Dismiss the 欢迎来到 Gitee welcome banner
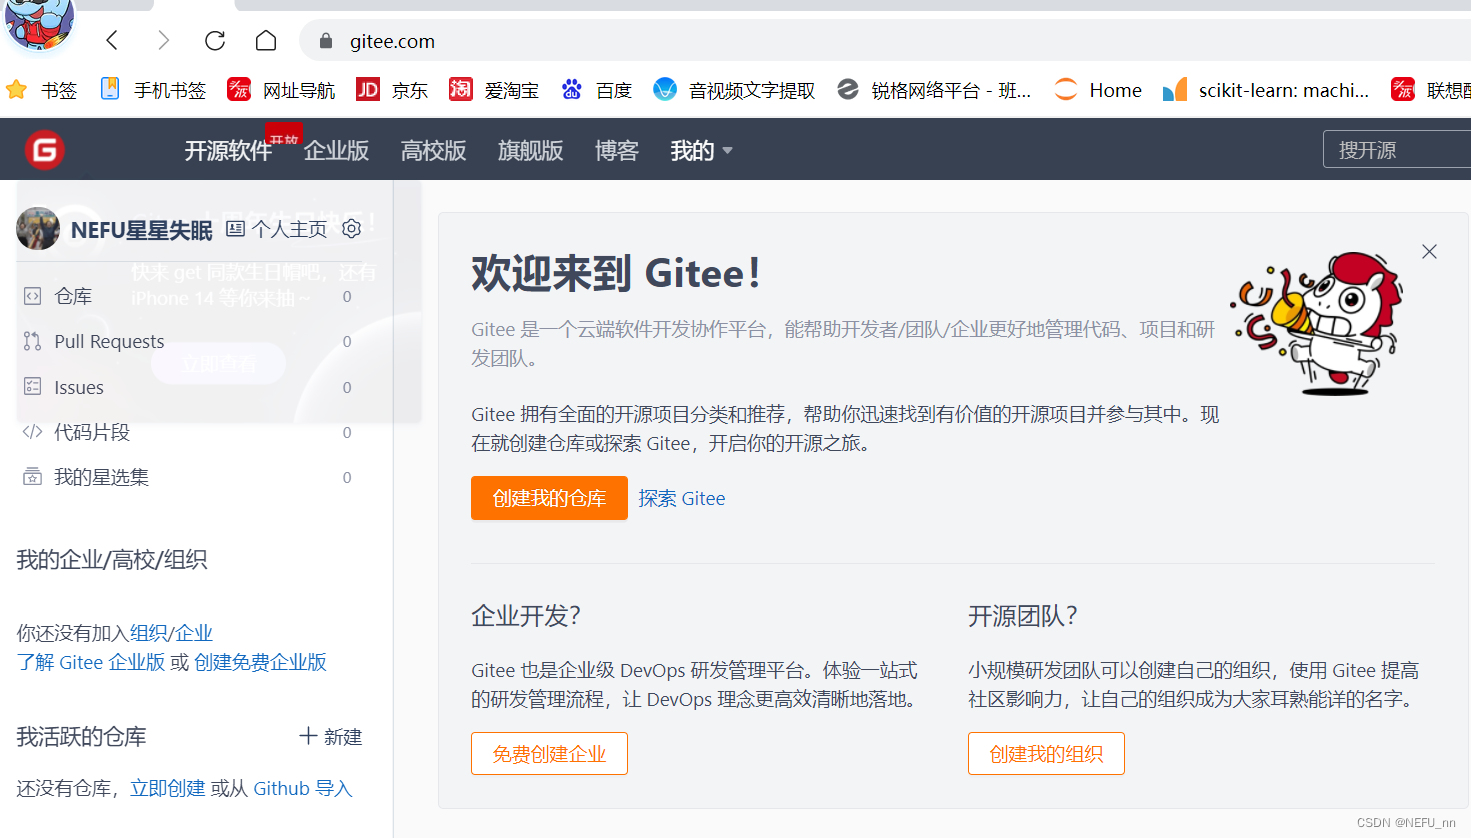Viewport: 1471px width, 838px height. click(1428, 251)
